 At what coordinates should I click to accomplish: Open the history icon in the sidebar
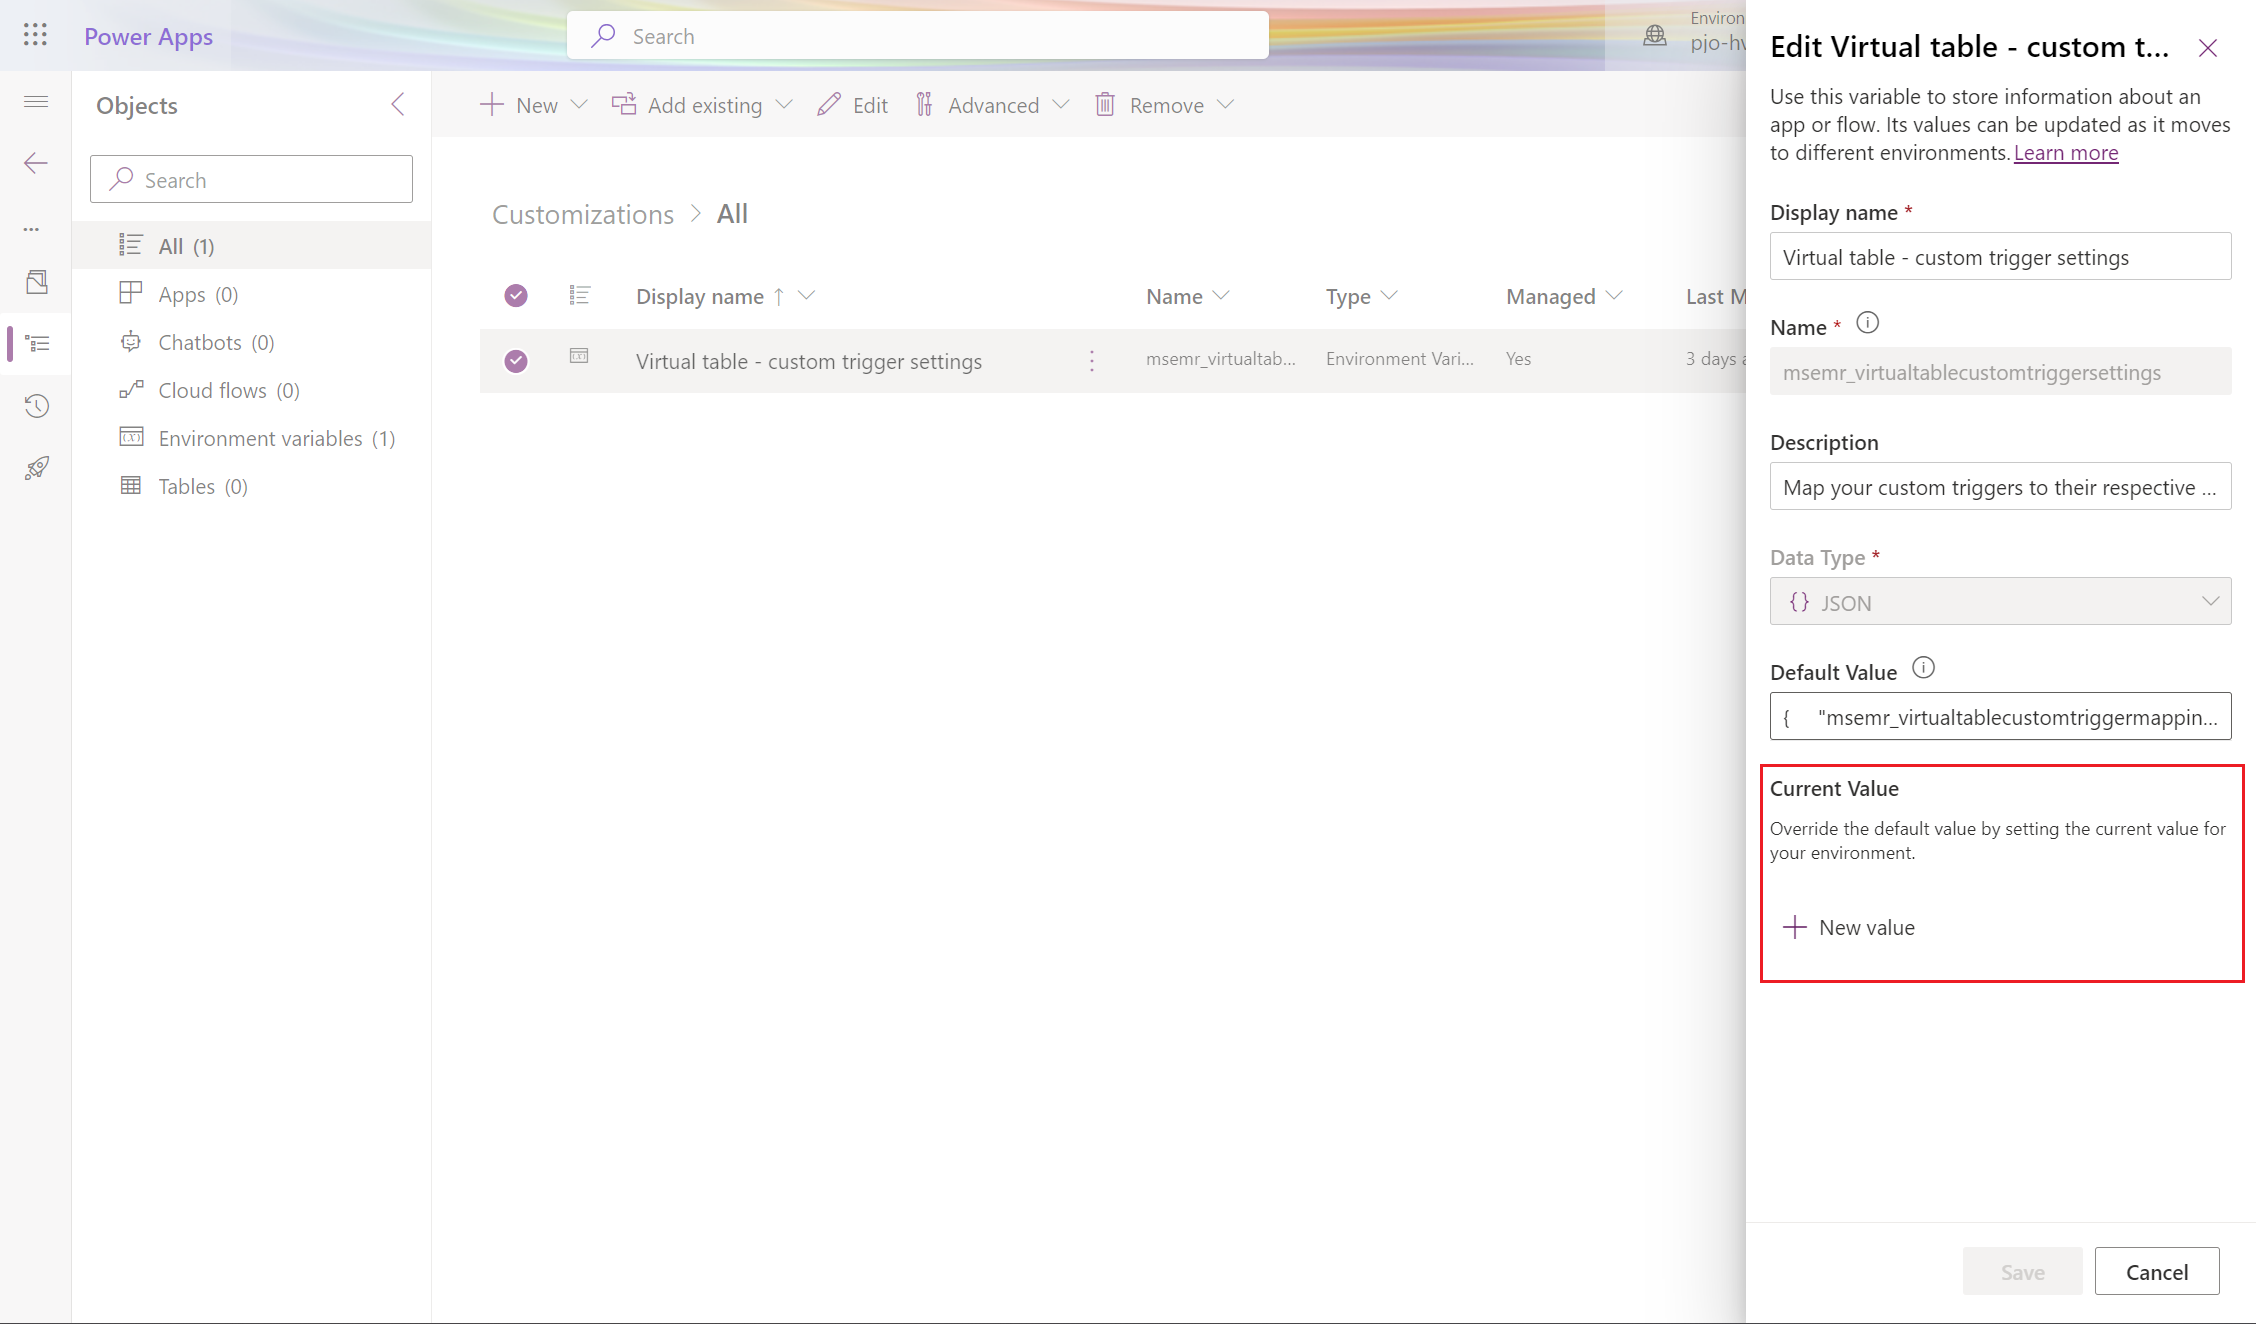pos(36,406)
